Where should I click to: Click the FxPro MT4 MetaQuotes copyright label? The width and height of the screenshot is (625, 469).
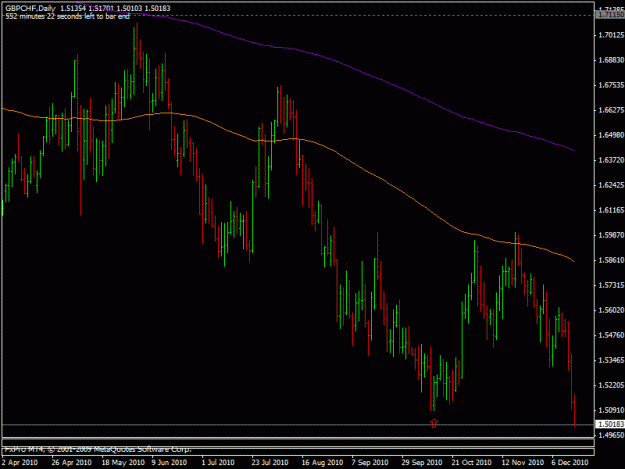[98, 449]
